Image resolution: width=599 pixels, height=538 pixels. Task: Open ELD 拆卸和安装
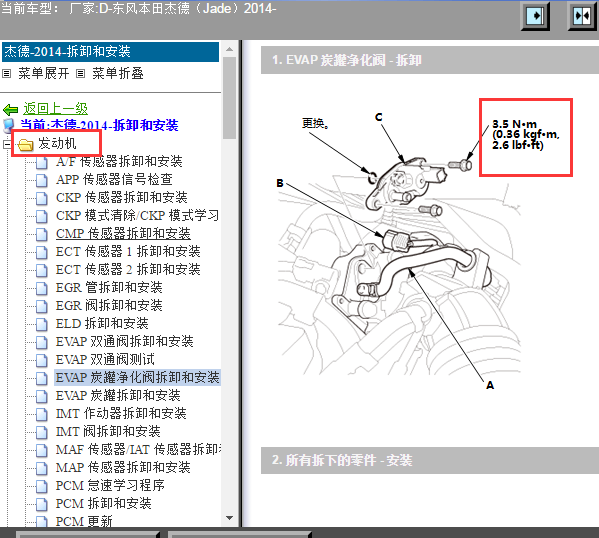[x=102, y=324]
